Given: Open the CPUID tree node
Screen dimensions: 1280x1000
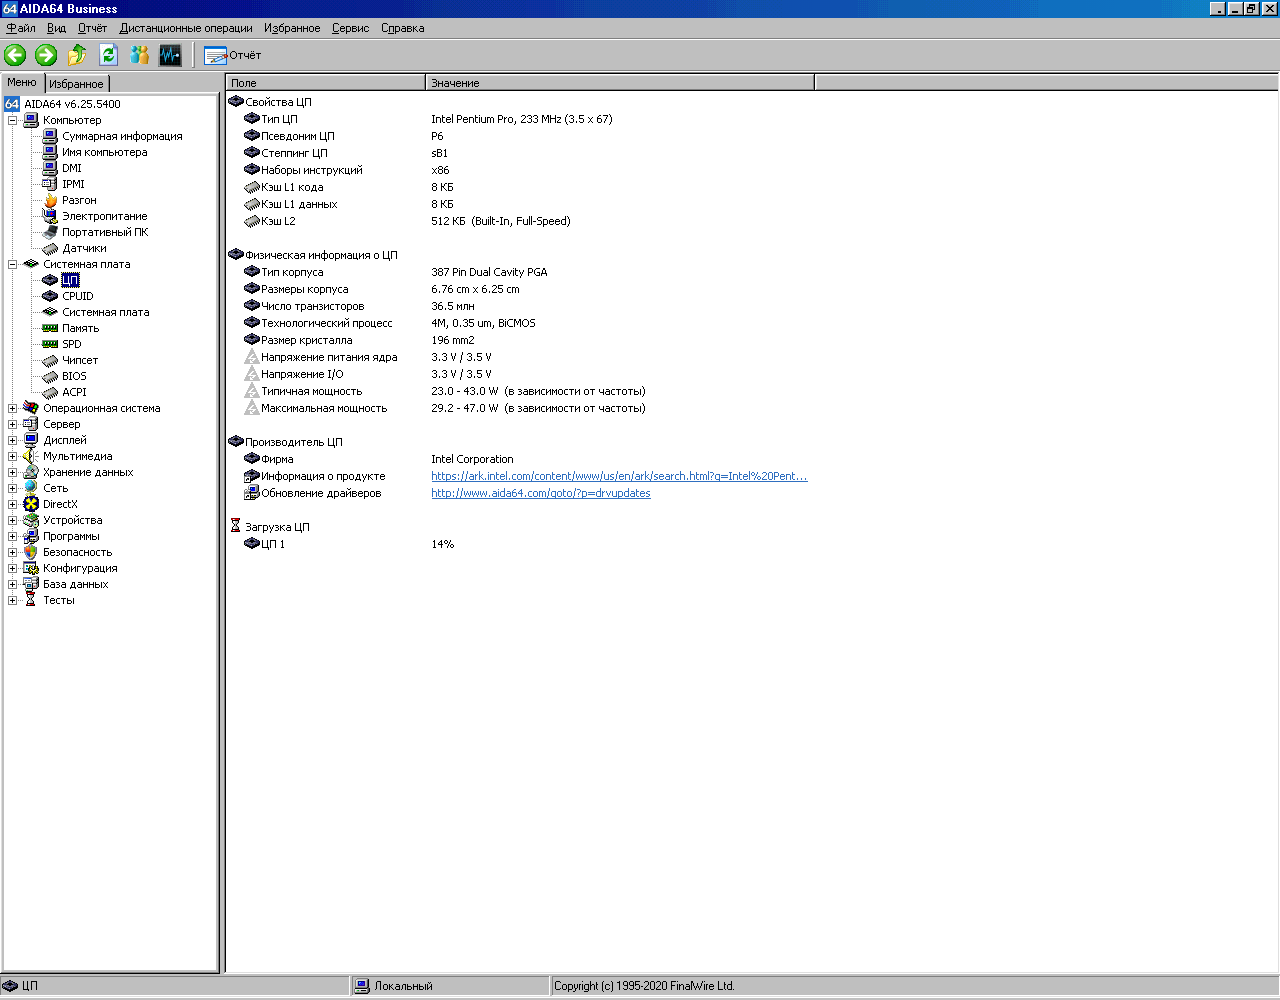Looking at the screenshot, I should click(x=78, y=296).
